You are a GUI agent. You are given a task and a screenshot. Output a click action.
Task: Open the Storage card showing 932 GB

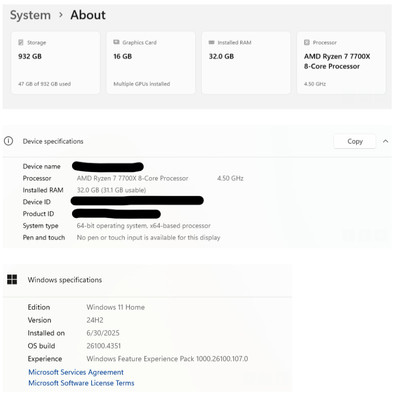tap(55, 63)
